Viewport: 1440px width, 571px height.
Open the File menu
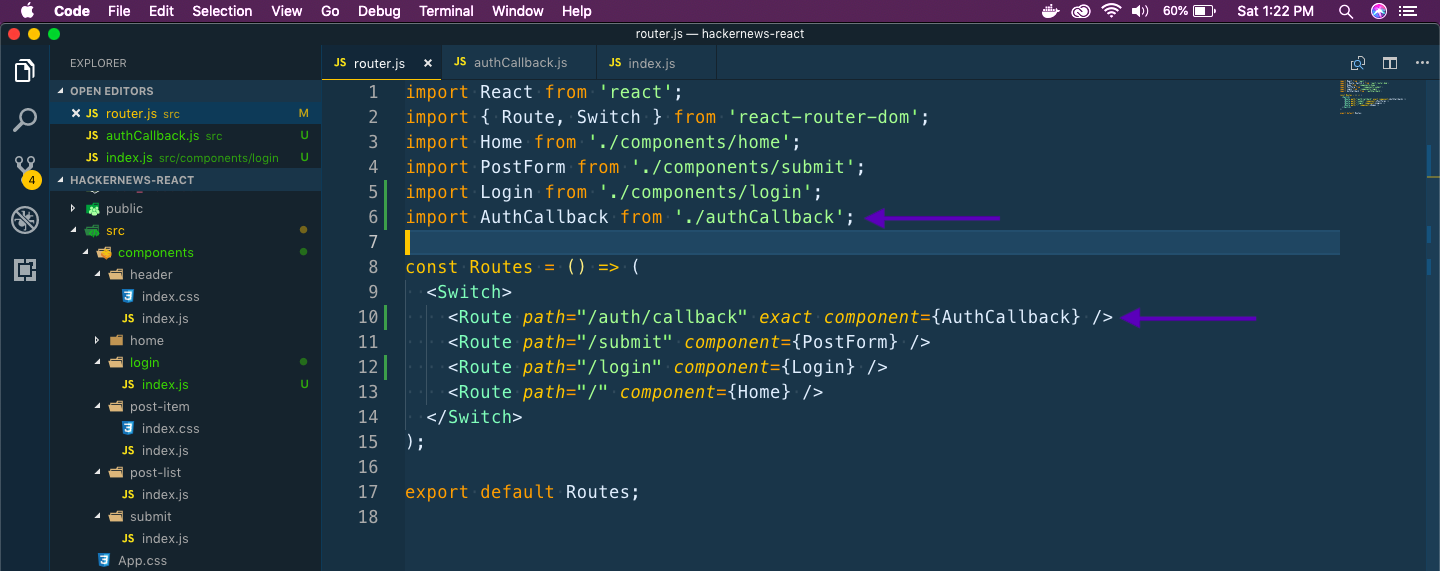(119, 11)
